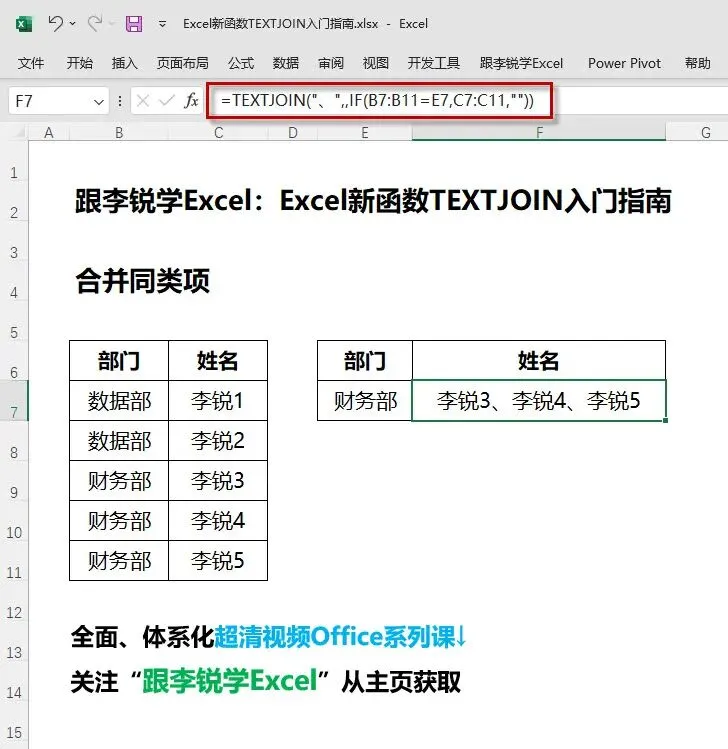Select column E header
728x749 pixels.
364,133
